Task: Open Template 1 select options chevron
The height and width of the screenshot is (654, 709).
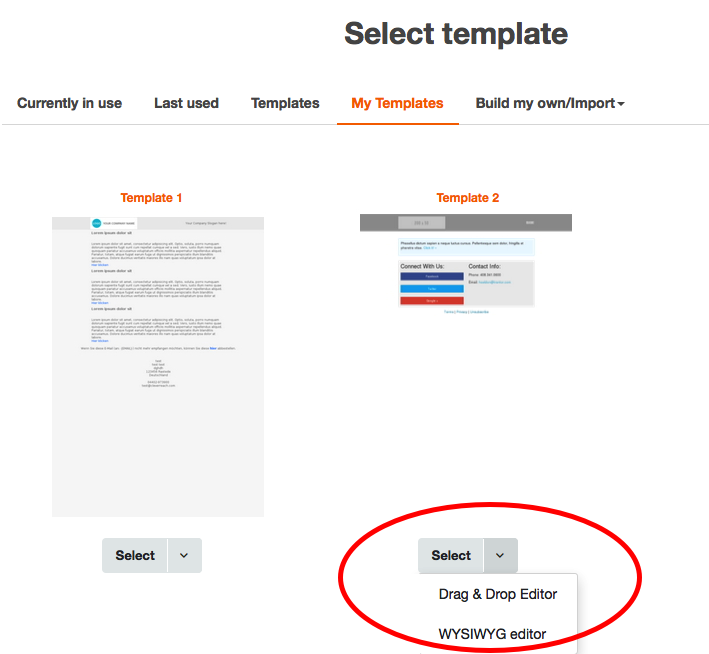Action: (x=184, y=556)
